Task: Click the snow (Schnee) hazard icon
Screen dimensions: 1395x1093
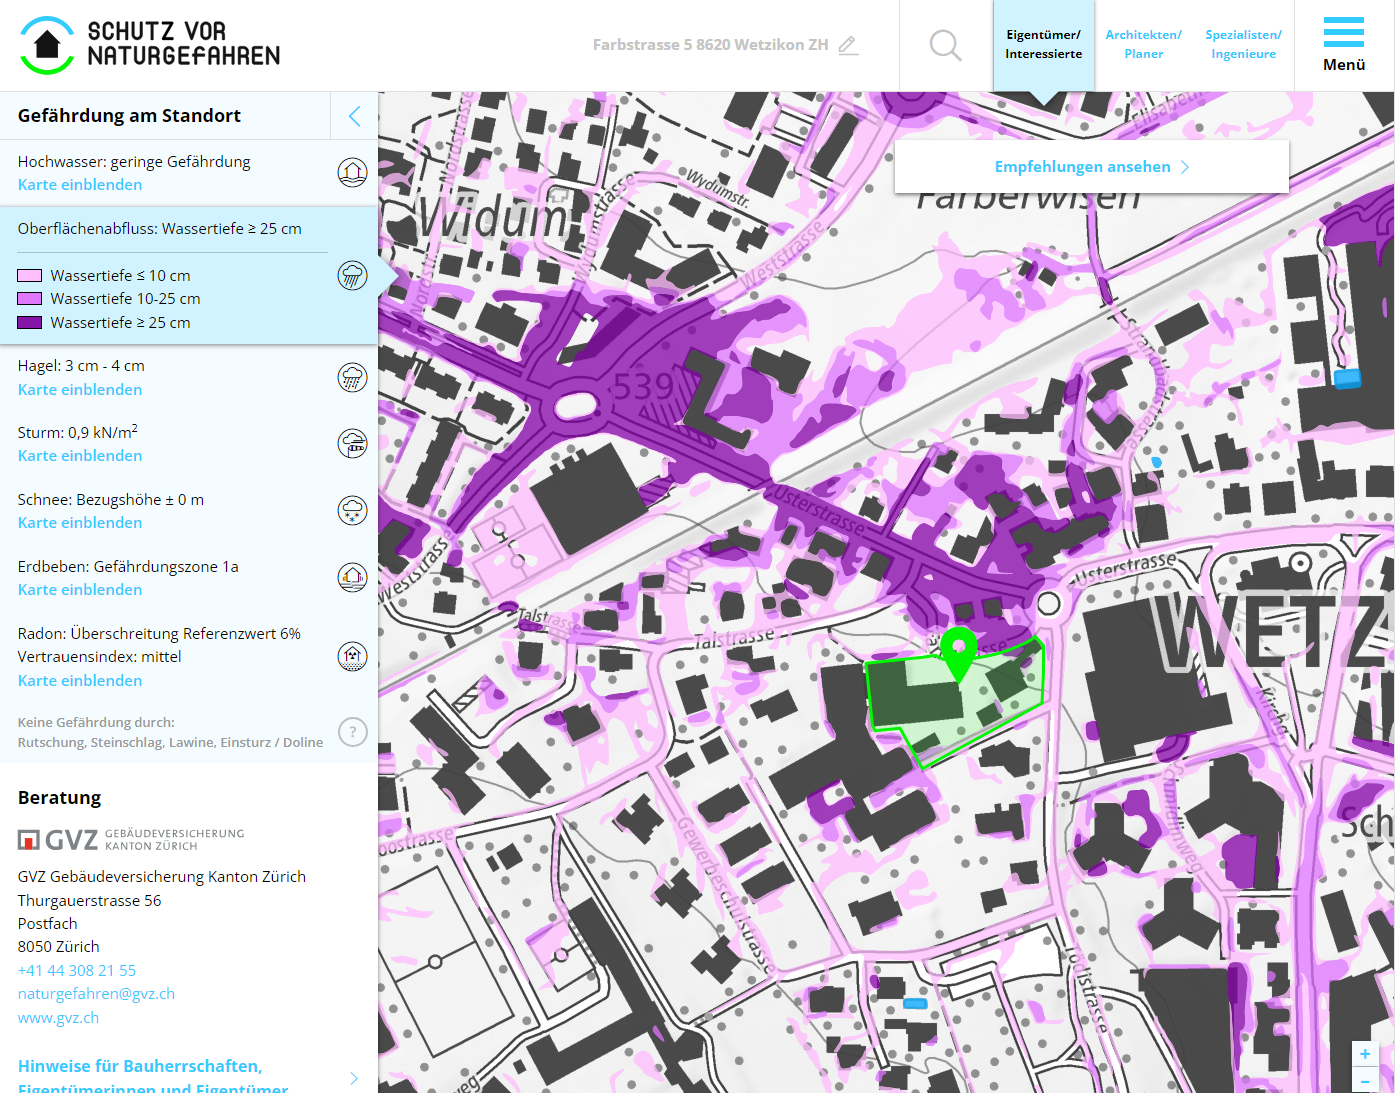Action: [352, 511]
